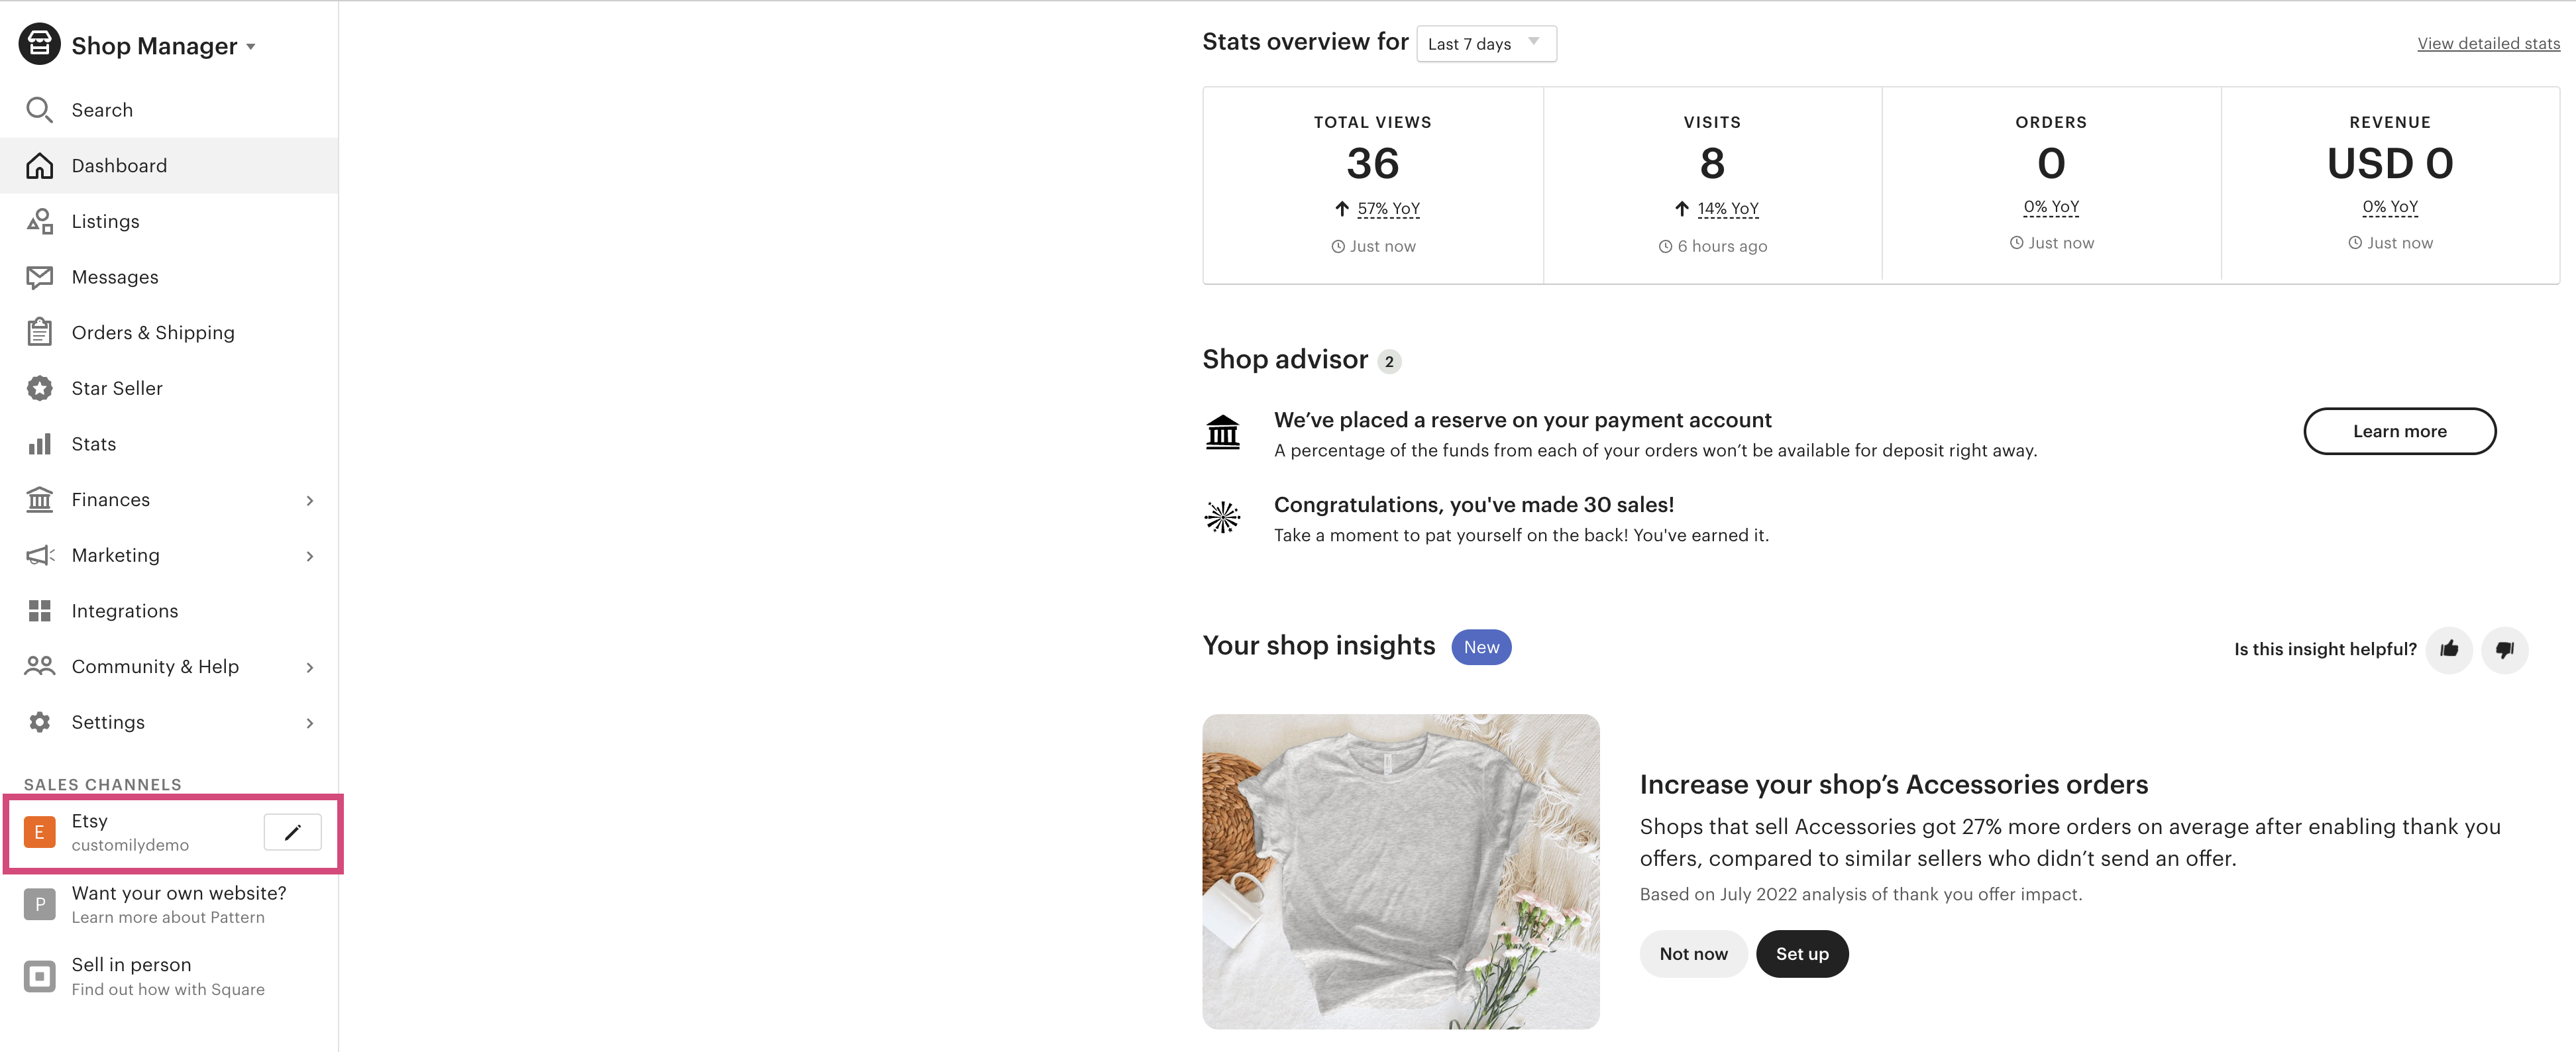Expand the Settings submenu chevron

[310, 723]
